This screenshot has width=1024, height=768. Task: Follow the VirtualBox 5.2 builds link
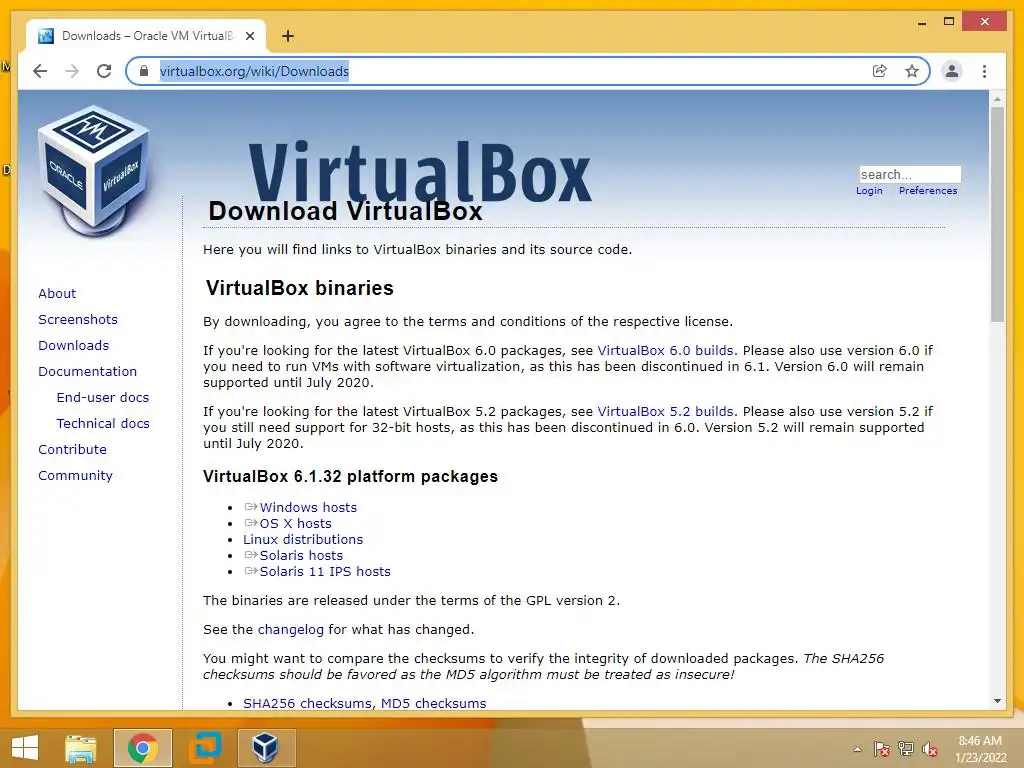pos(665,412)
